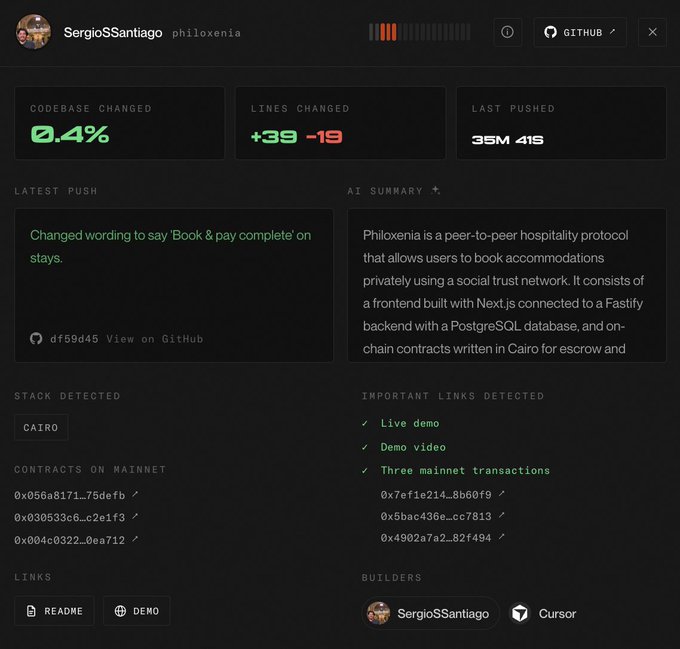
Task: Open contract 0x030533c6…c2e1f3
Action: (x=69, y=517)
